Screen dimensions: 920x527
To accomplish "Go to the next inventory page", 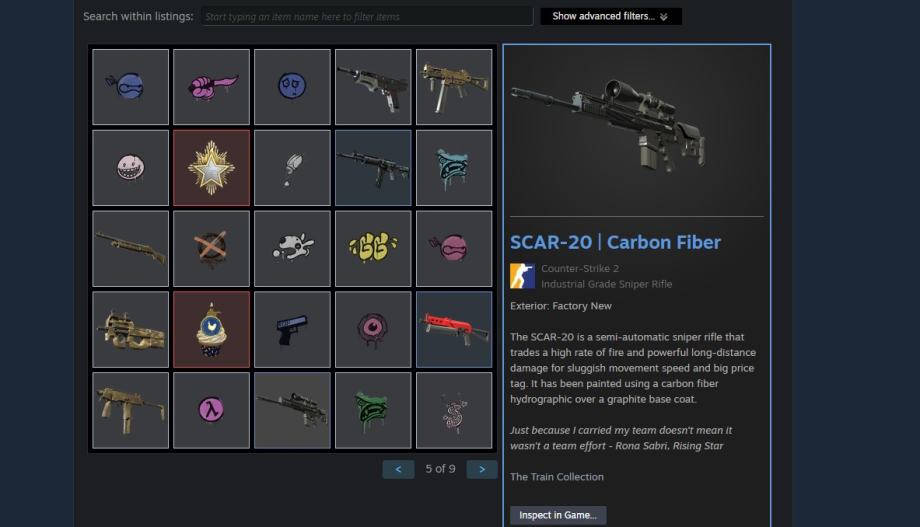I will click(482, 469).
